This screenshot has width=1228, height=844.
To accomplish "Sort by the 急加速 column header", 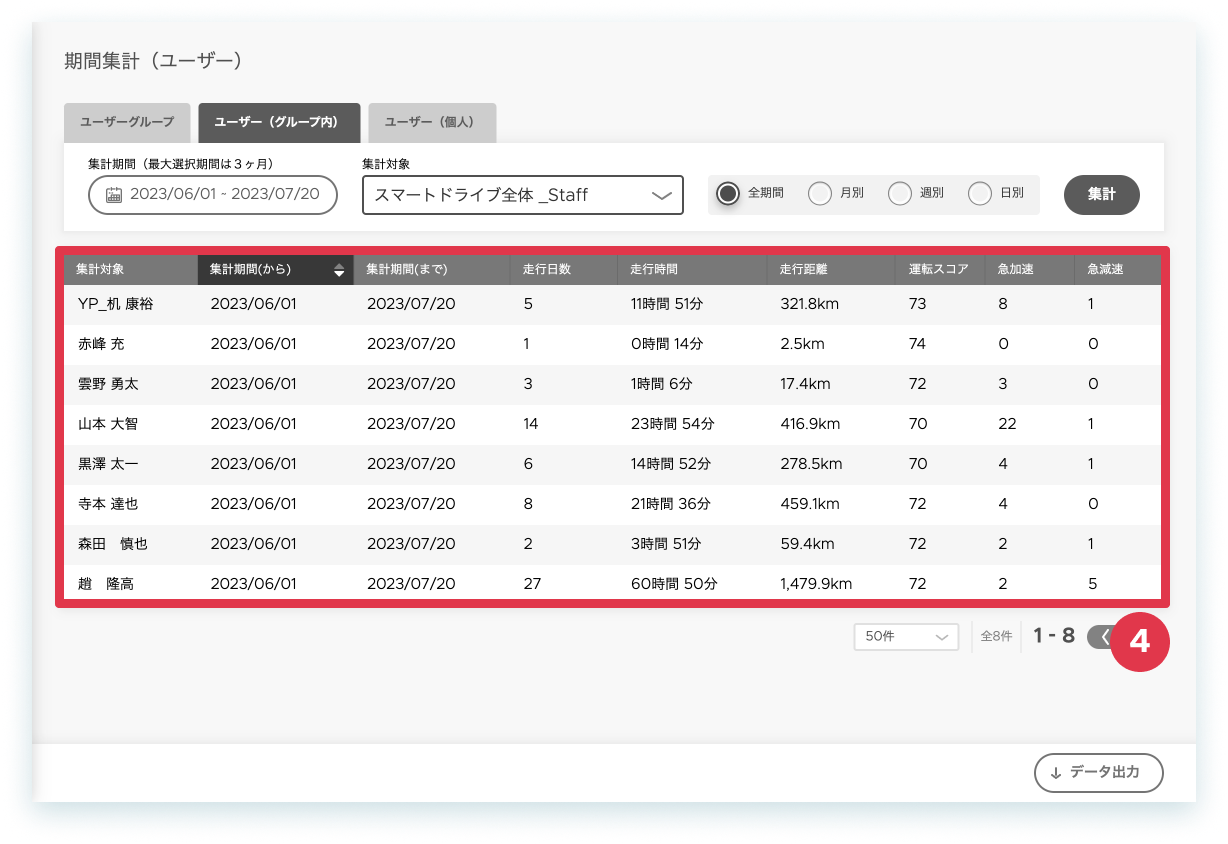I will (x=1031, y=270).
